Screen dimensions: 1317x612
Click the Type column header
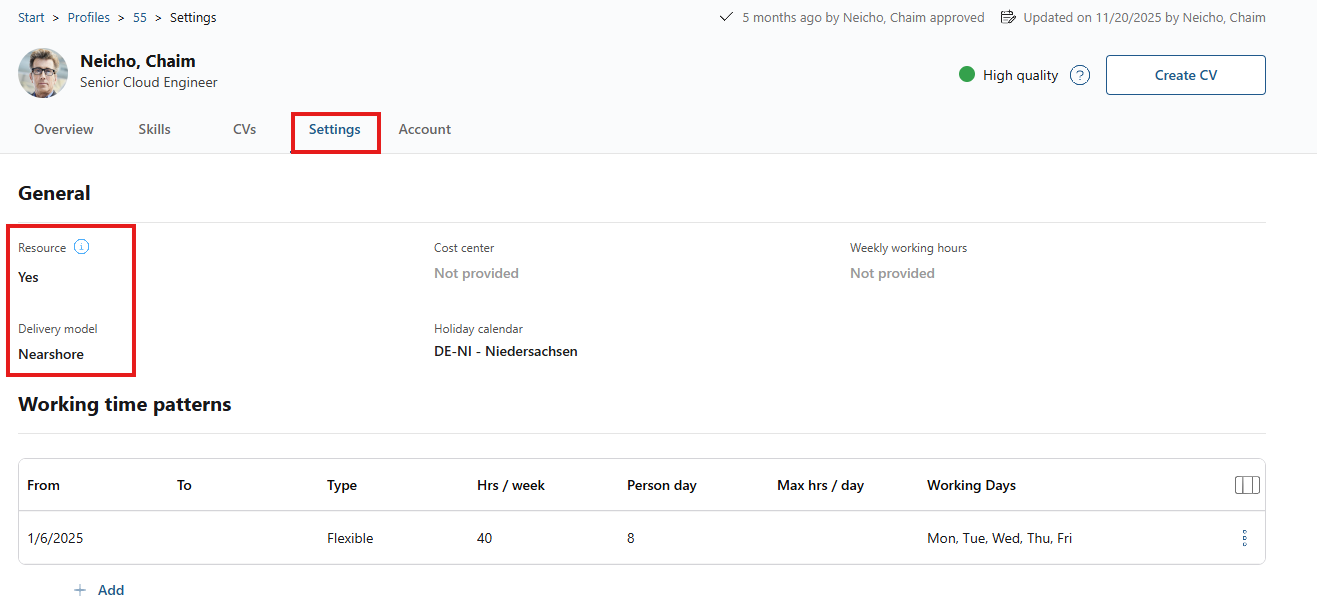tap(342, 485)
